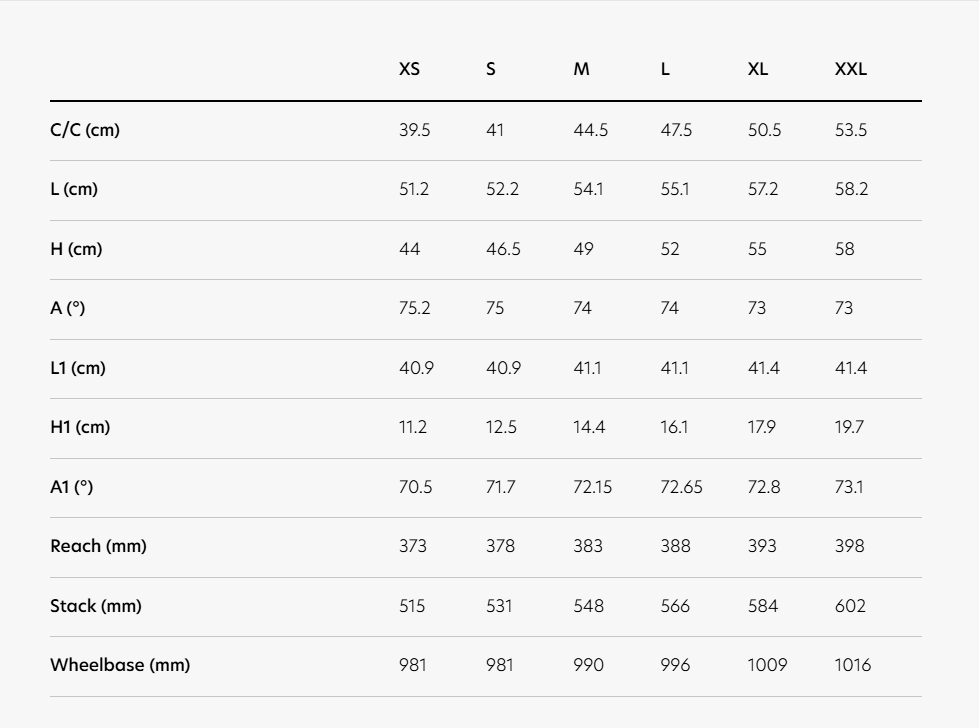Click the 57.2 L value for XL
This screenshot has width=979, height=728.
(763, 189)
